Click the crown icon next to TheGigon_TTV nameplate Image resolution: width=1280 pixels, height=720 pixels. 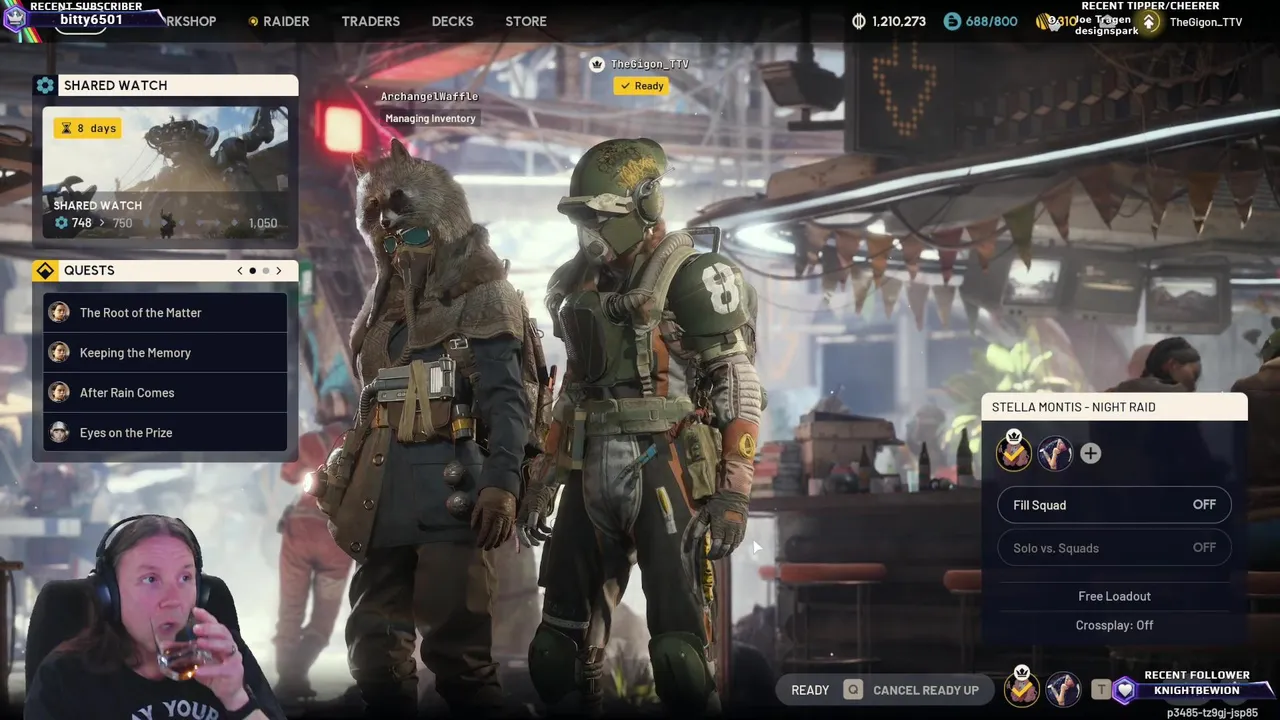pyautogui.click(x=597, y=64)
